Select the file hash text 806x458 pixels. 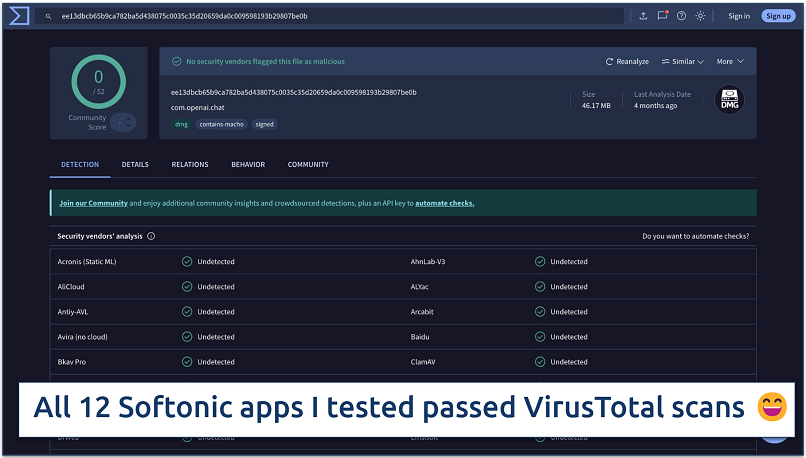(x=294, y=93)
